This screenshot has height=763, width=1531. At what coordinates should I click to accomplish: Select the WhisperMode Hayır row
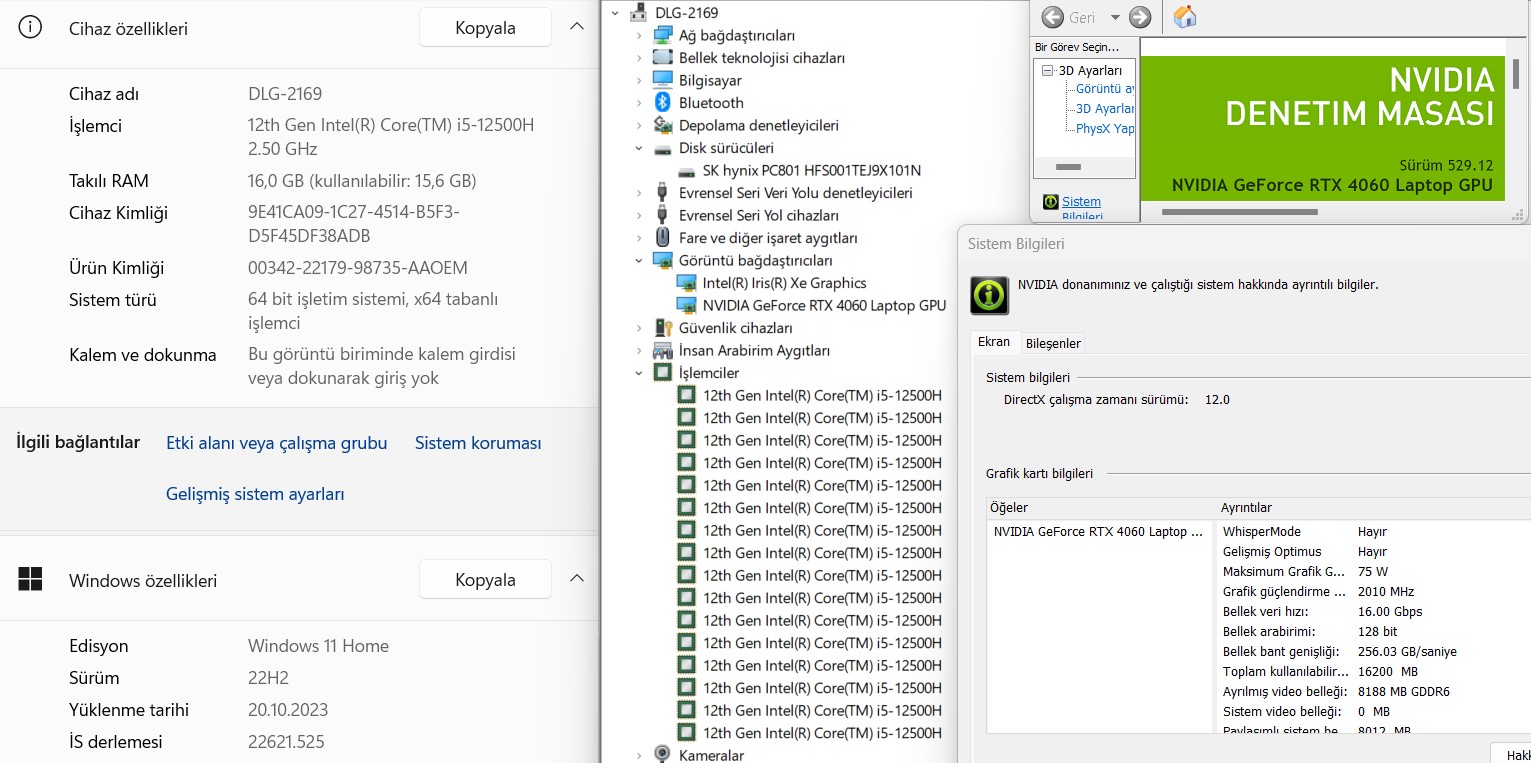1374,532
